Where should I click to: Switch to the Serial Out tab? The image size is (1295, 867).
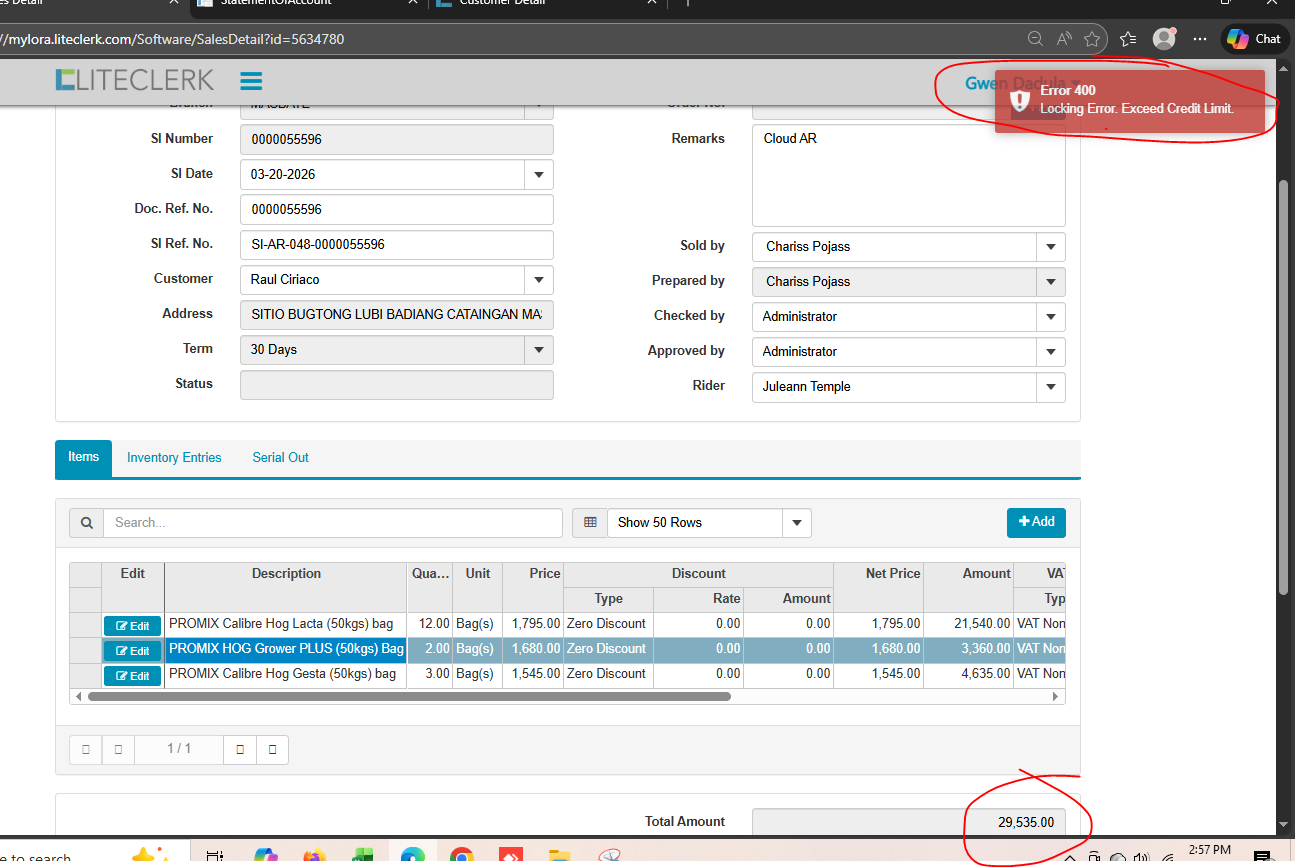click(x=280, y=458)
